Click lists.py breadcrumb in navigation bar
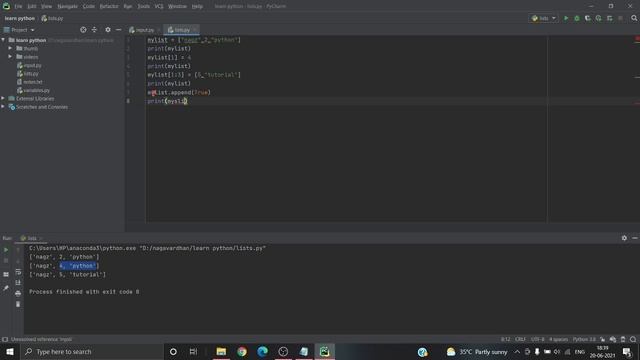This screenshot has height=360, width=640. [x=52, y=18]
